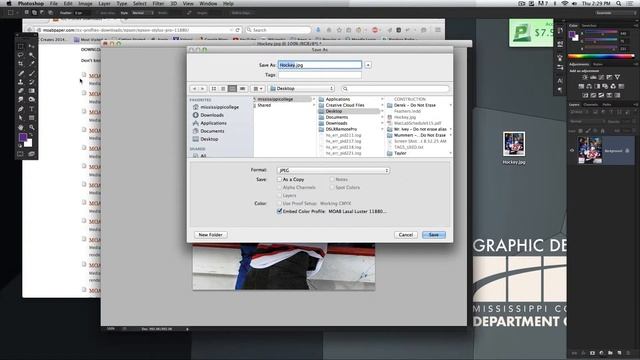
Task: Select the Eraser tool
Action: coord(21,91)
